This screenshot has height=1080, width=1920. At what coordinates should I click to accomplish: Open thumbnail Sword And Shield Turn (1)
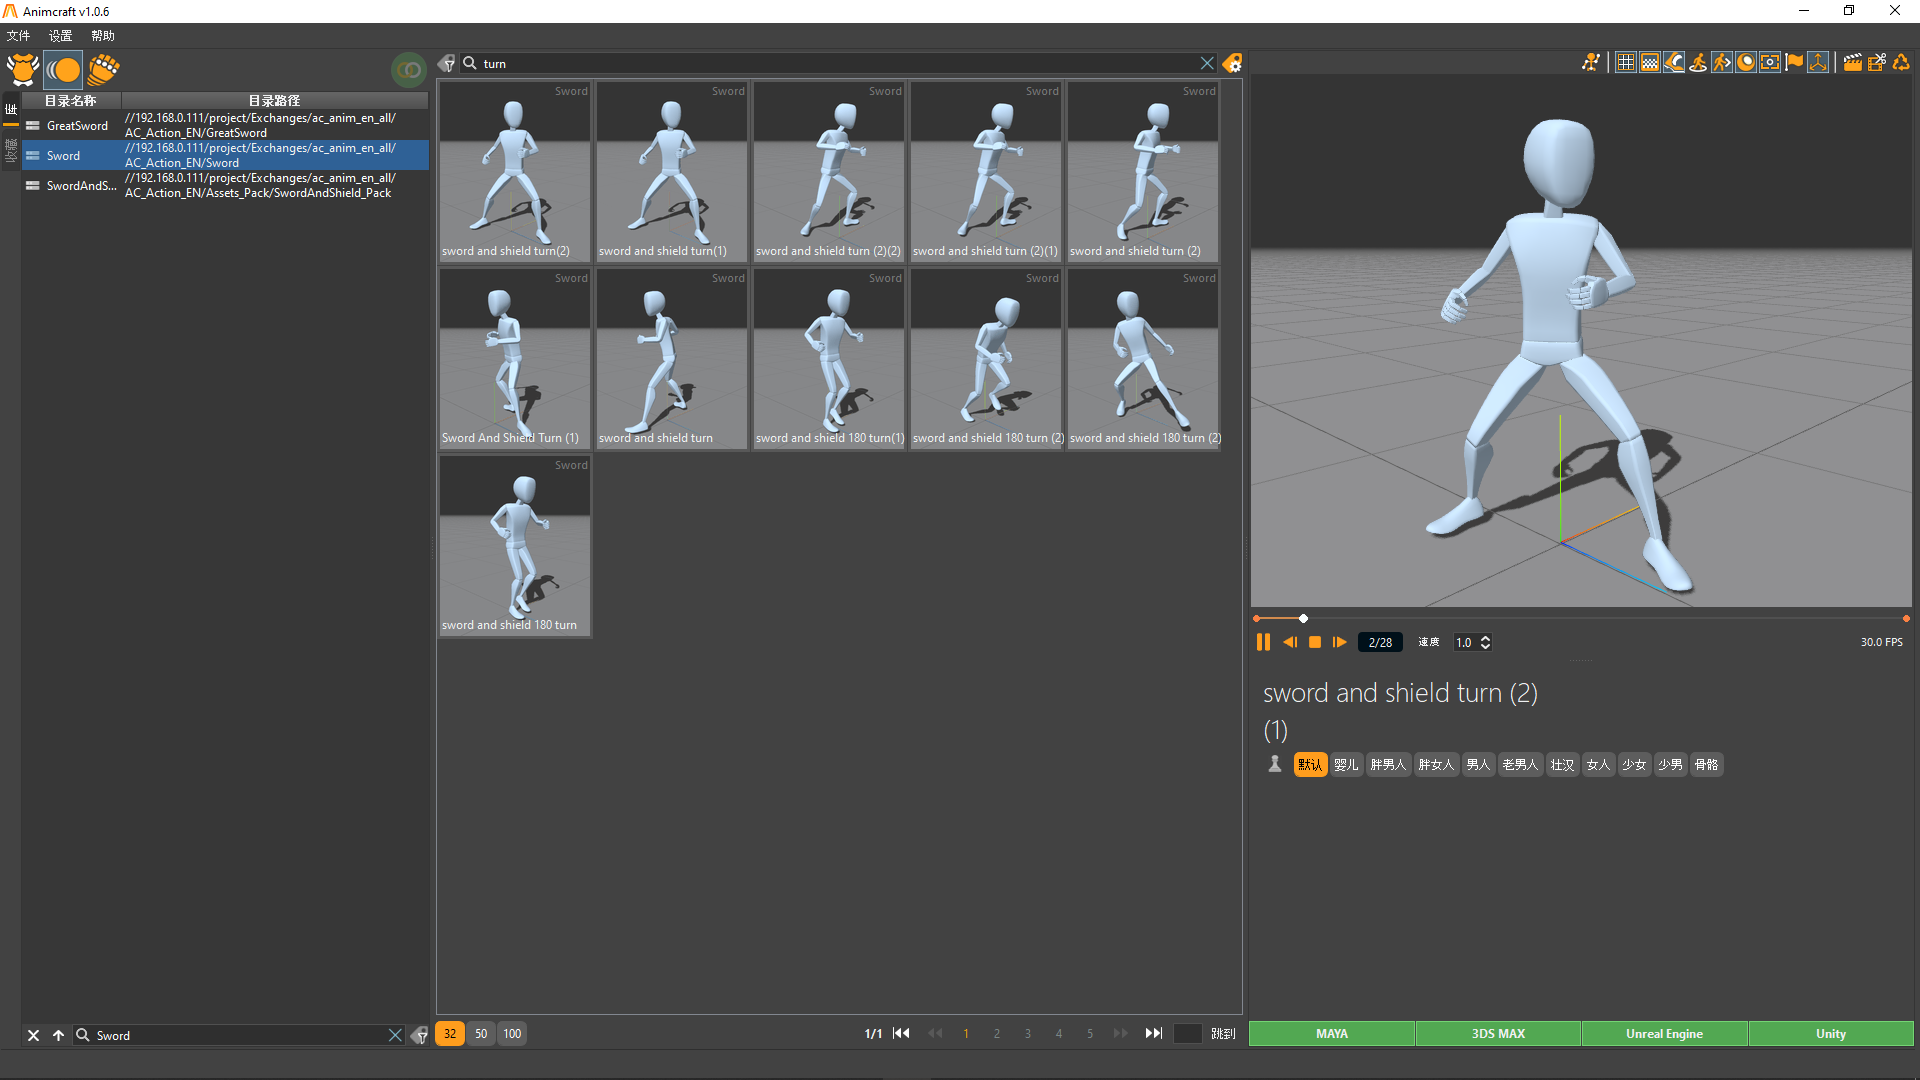[515, 358]
